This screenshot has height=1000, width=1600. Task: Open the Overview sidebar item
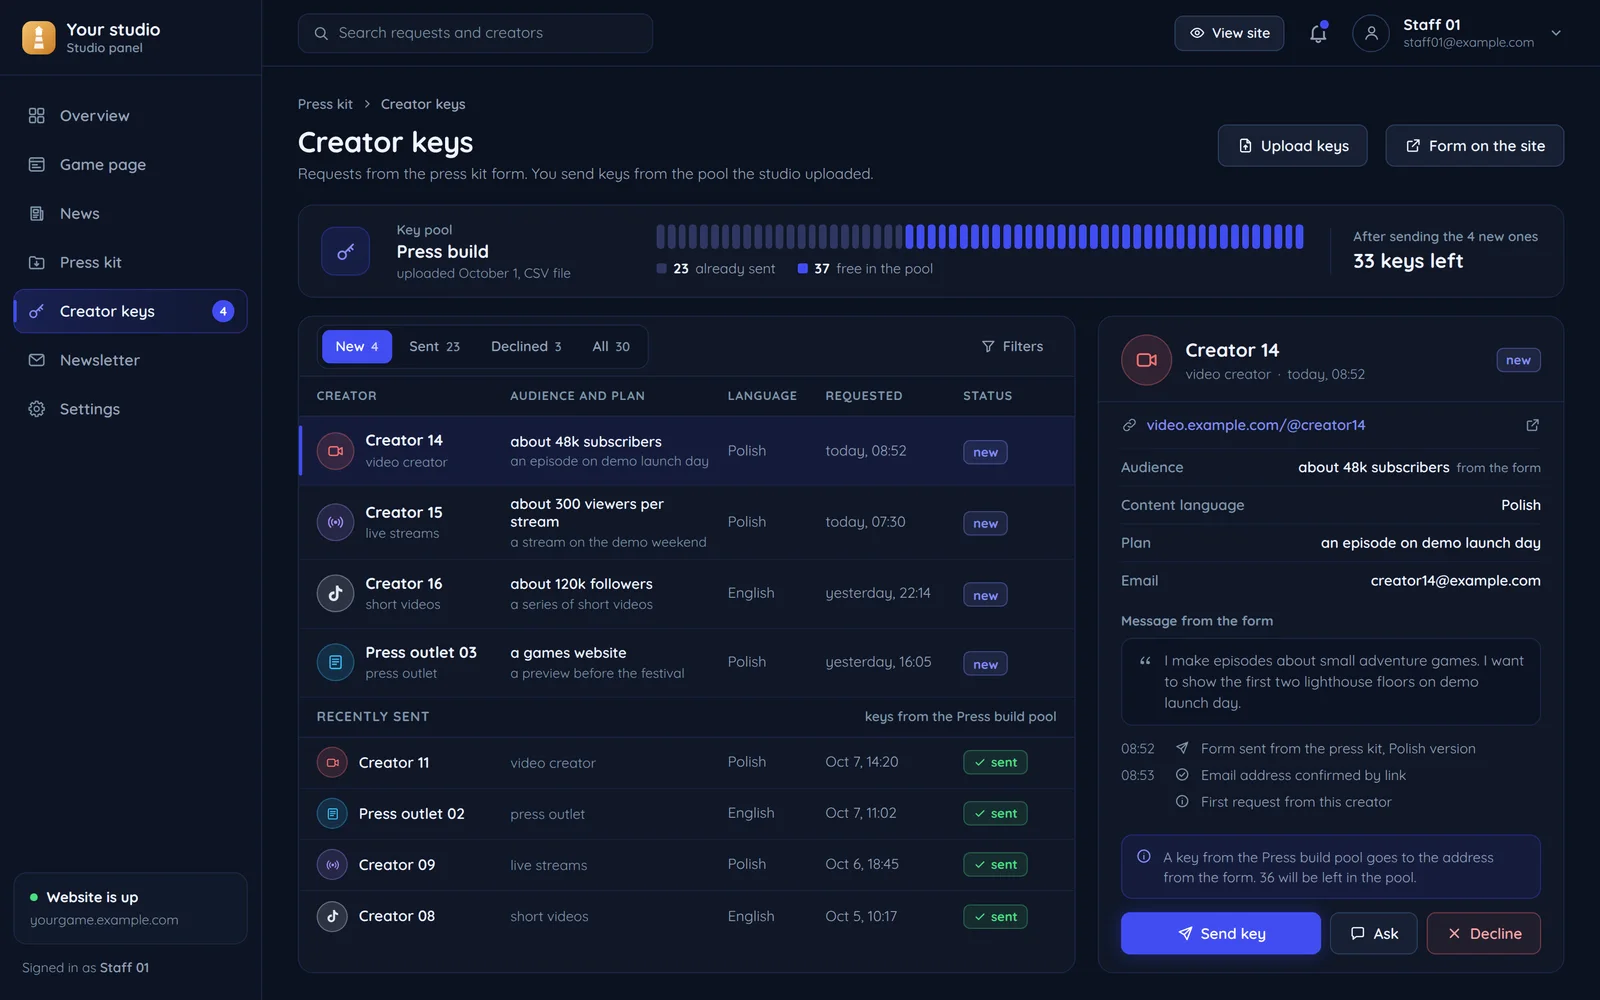click(130, 116)
